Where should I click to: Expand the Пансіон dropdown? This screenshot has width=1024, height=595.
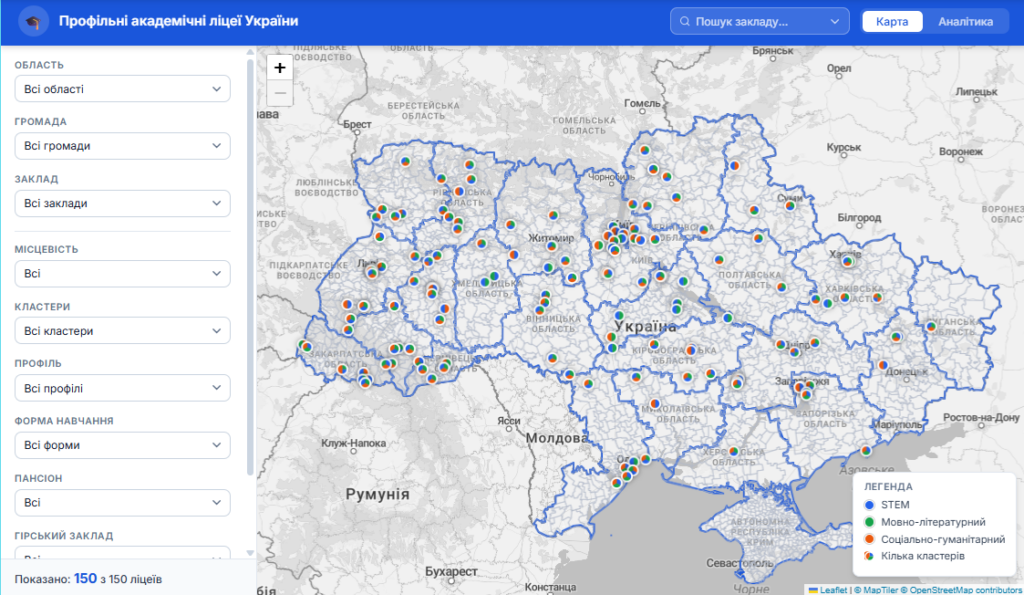(x=122, y=502)
